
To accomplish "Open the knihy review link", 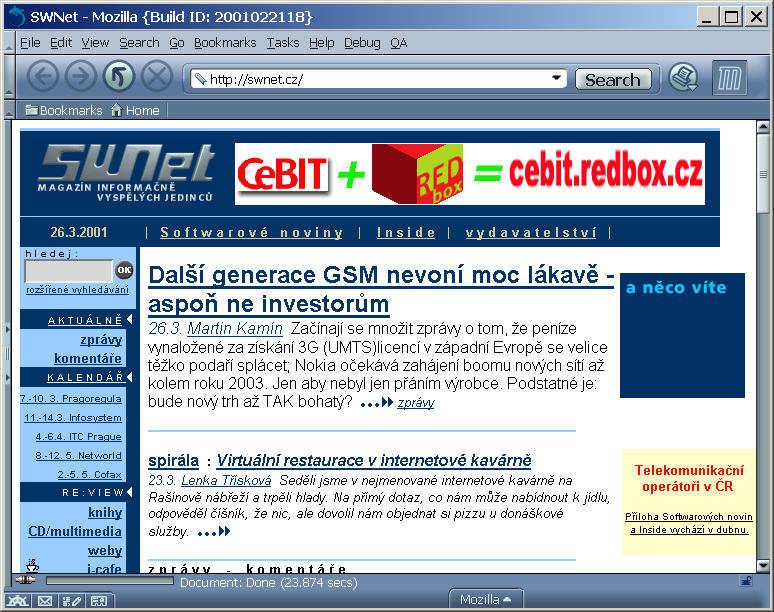I will coord(105,512).
